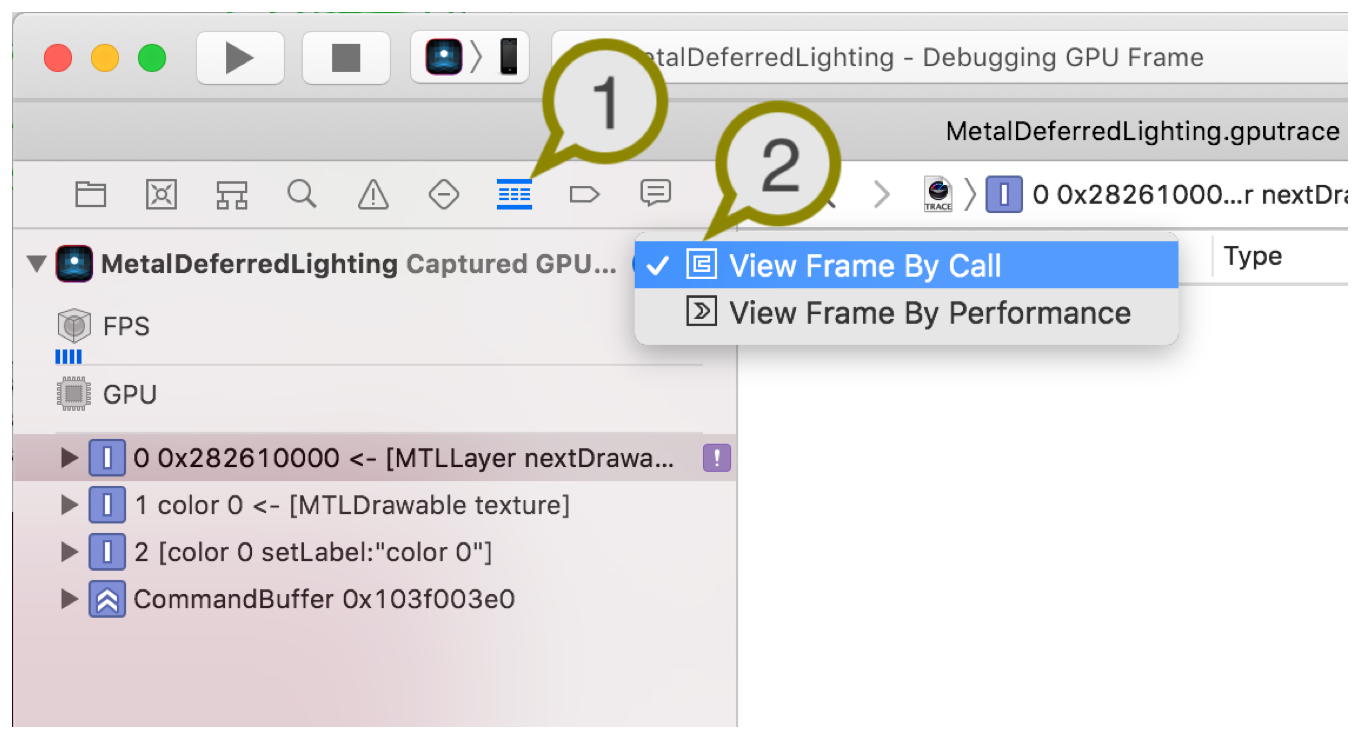
Task: Open the Breakpoint navigator icon
Action: [x=584, y=194]
